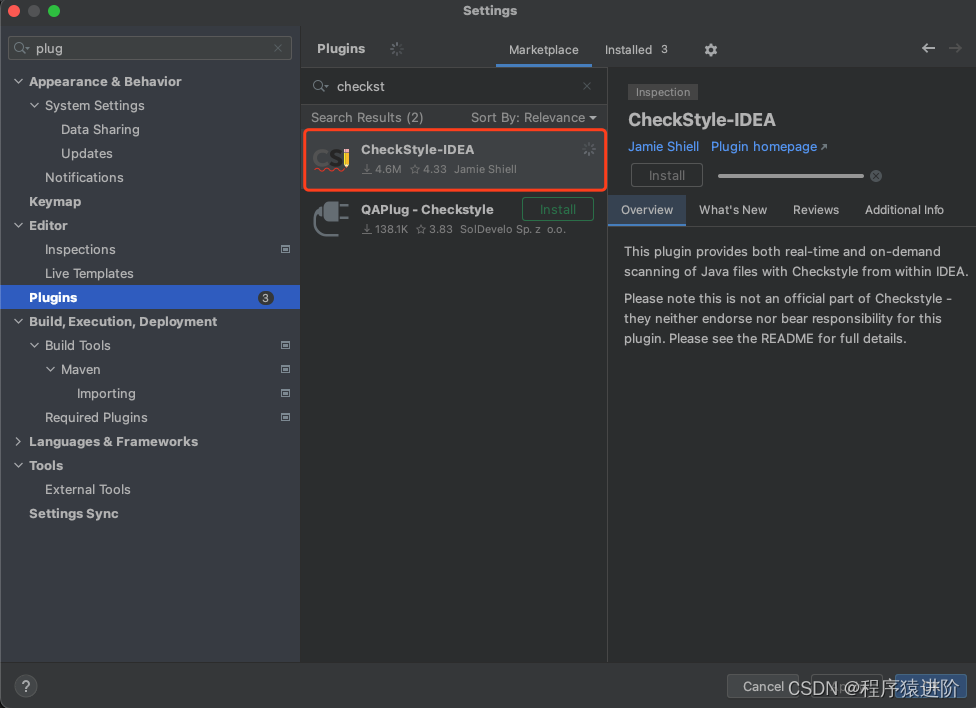Clear the plug filter in settings search
This screenshot has width=976, height=708.
coord(277,47)
